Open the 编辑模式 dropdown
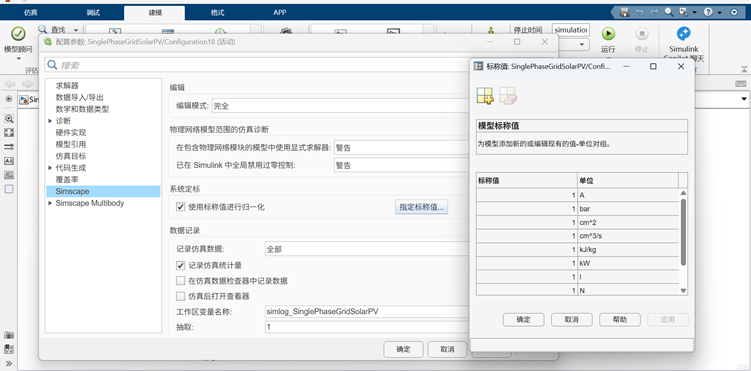This screenshot has width=751, height=371. (x=341, y=106)
